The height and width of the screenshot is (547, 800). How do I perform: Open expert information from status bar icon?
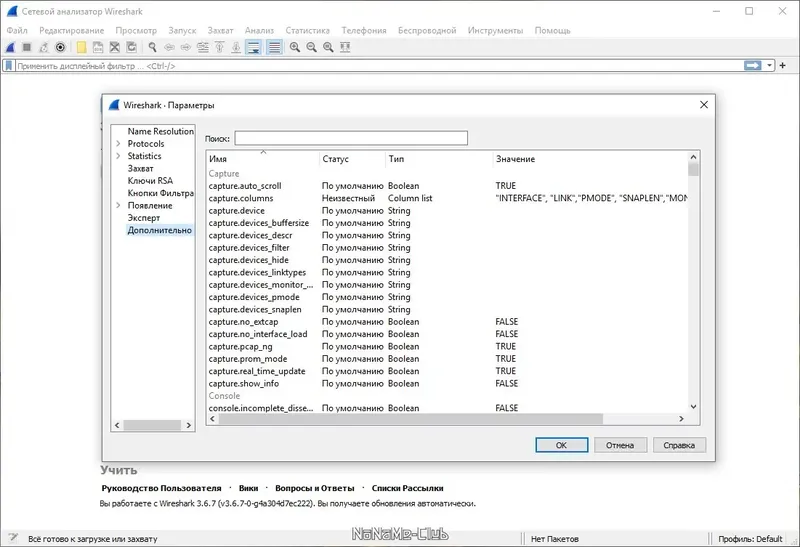tap(13, 538)
